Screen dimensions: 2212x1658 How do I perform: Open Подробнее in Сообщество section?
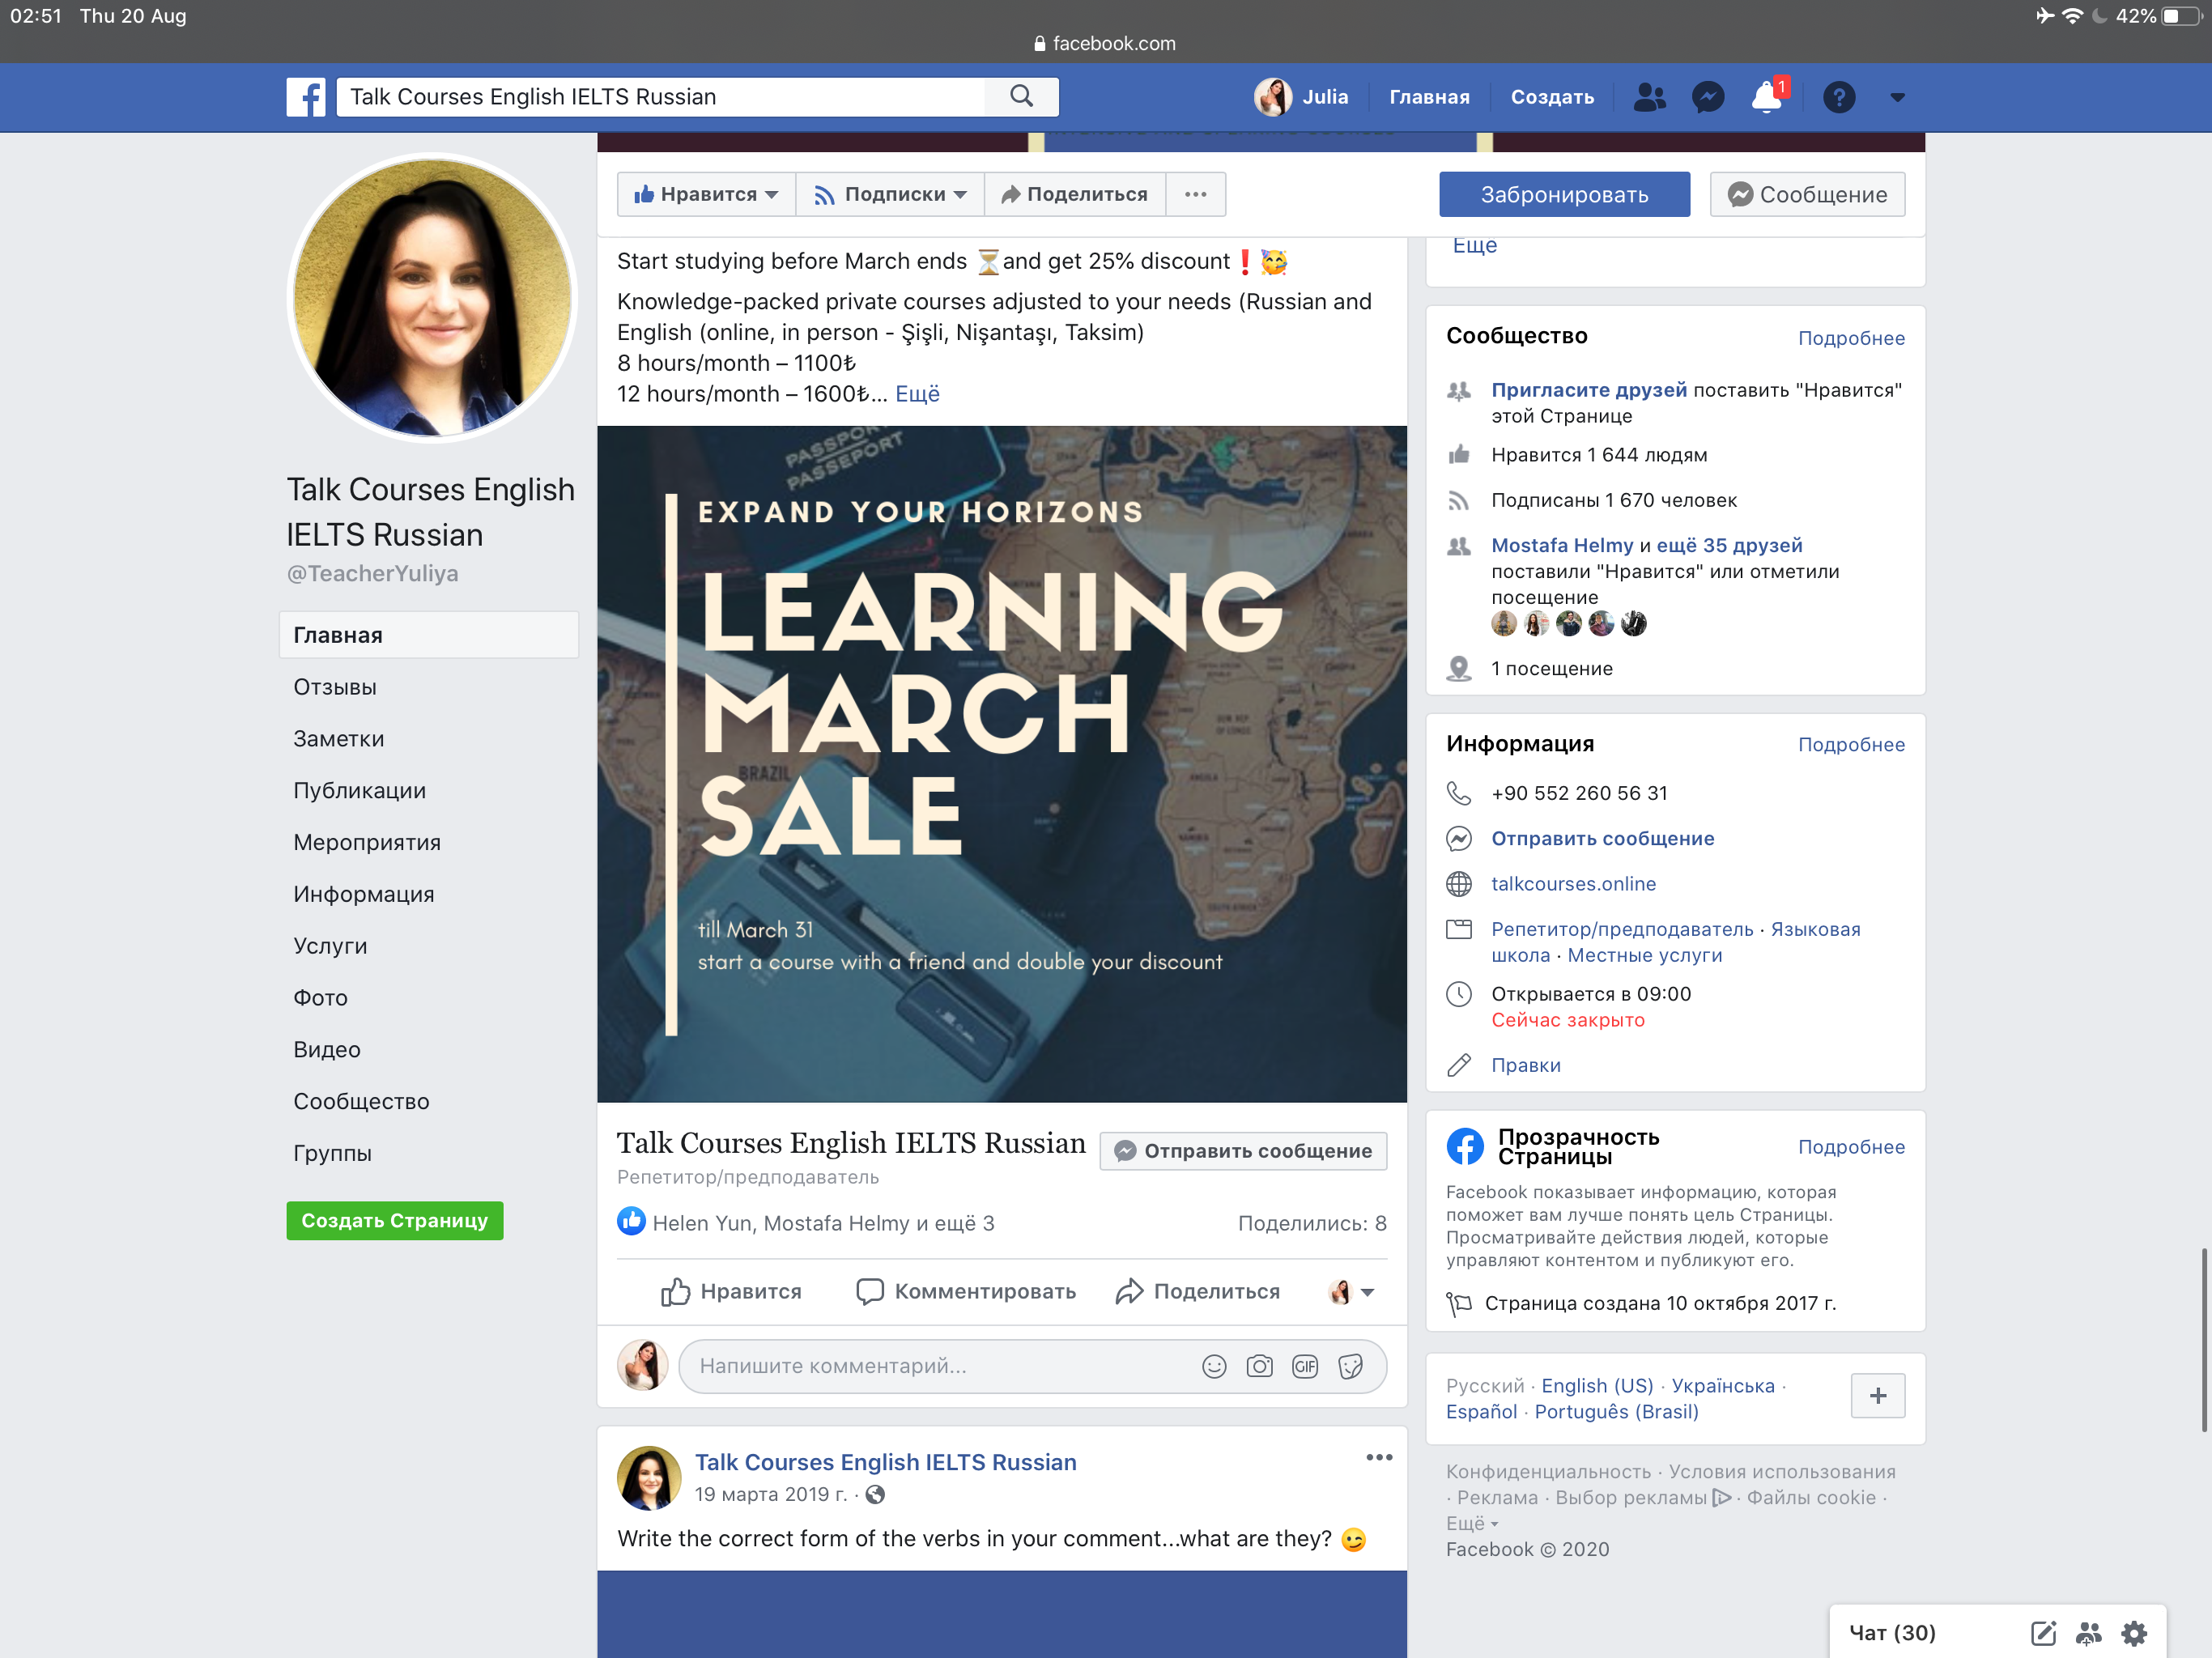coord(1852,338)
